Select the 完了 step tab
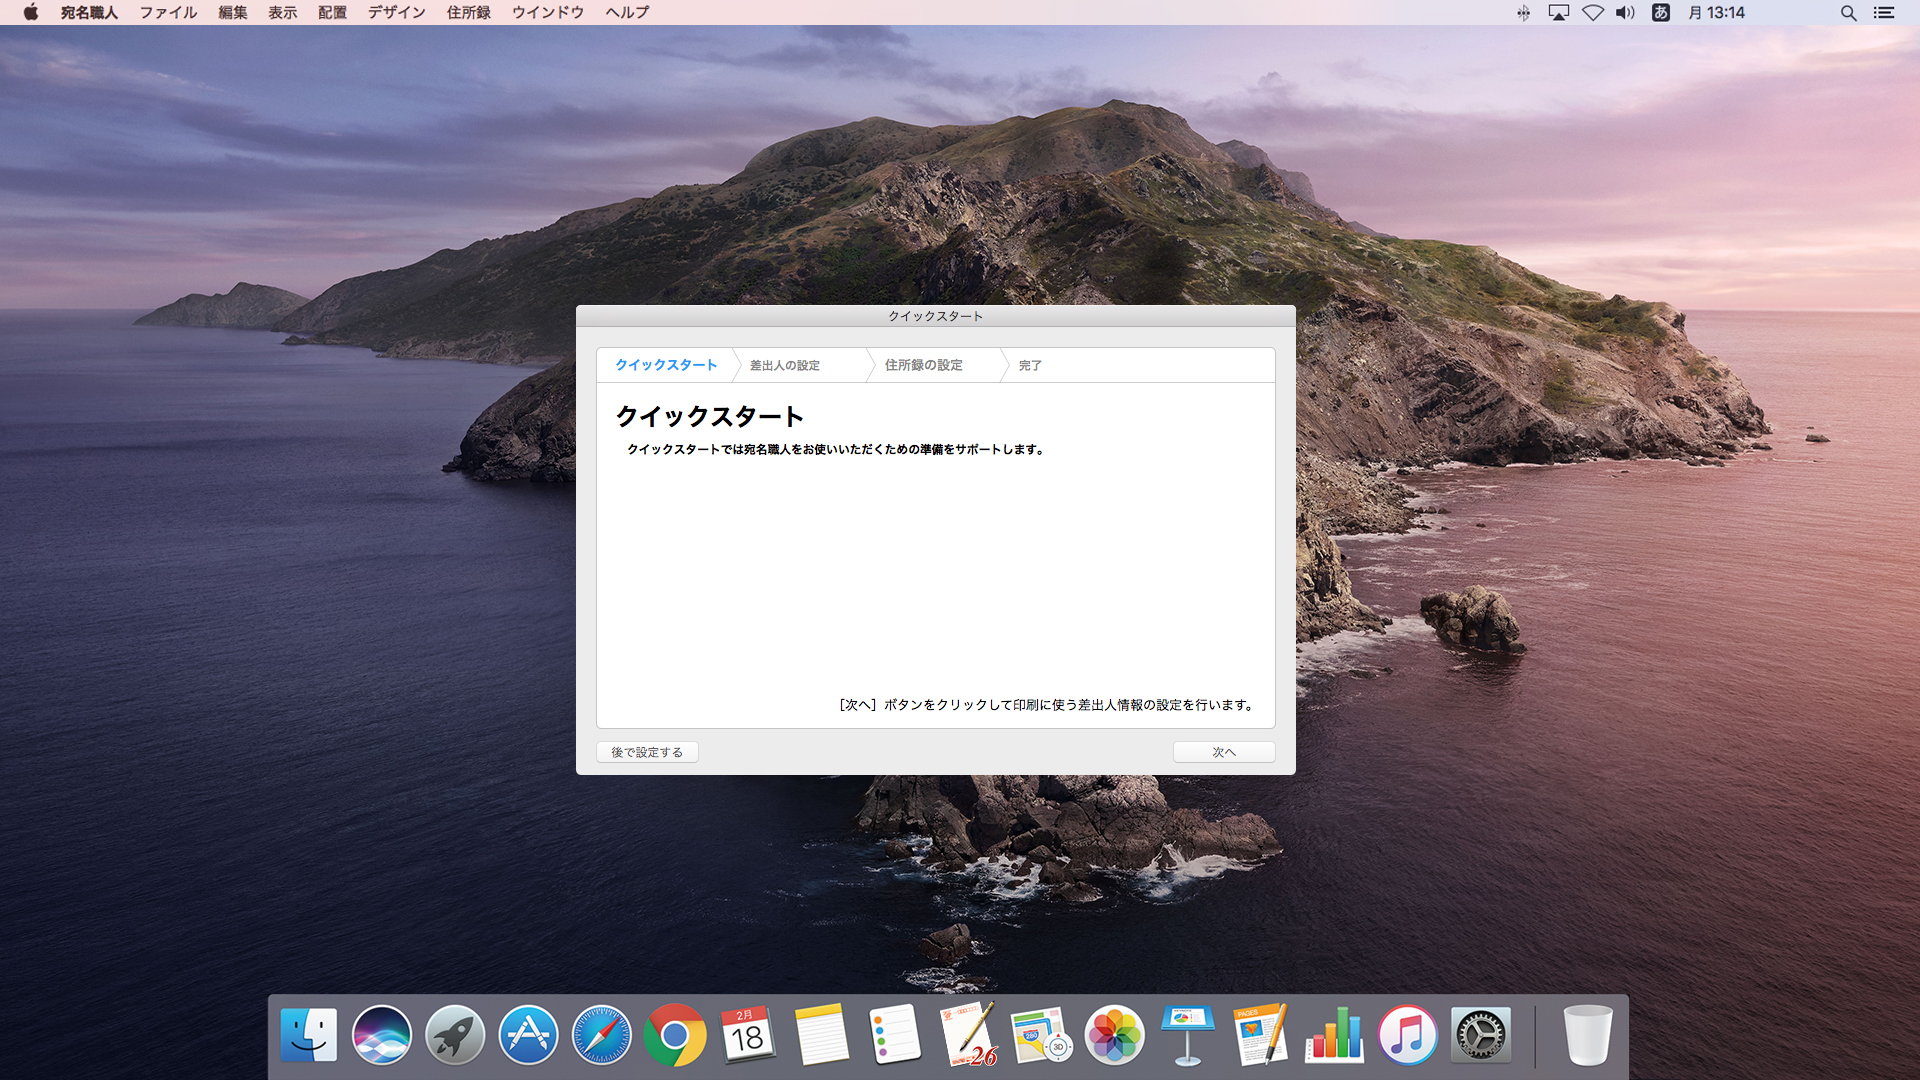Image resolution: width=1920 pixels, height=1080 pixels. coord(1030,366)
